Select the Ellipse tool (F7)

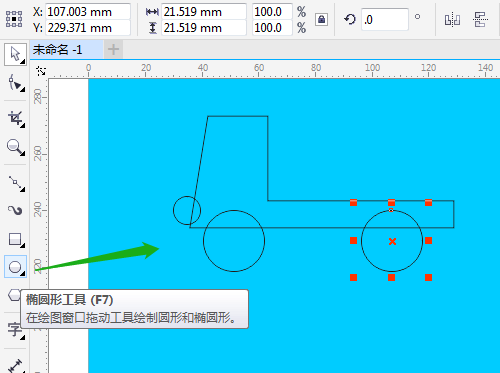point(15,267)
